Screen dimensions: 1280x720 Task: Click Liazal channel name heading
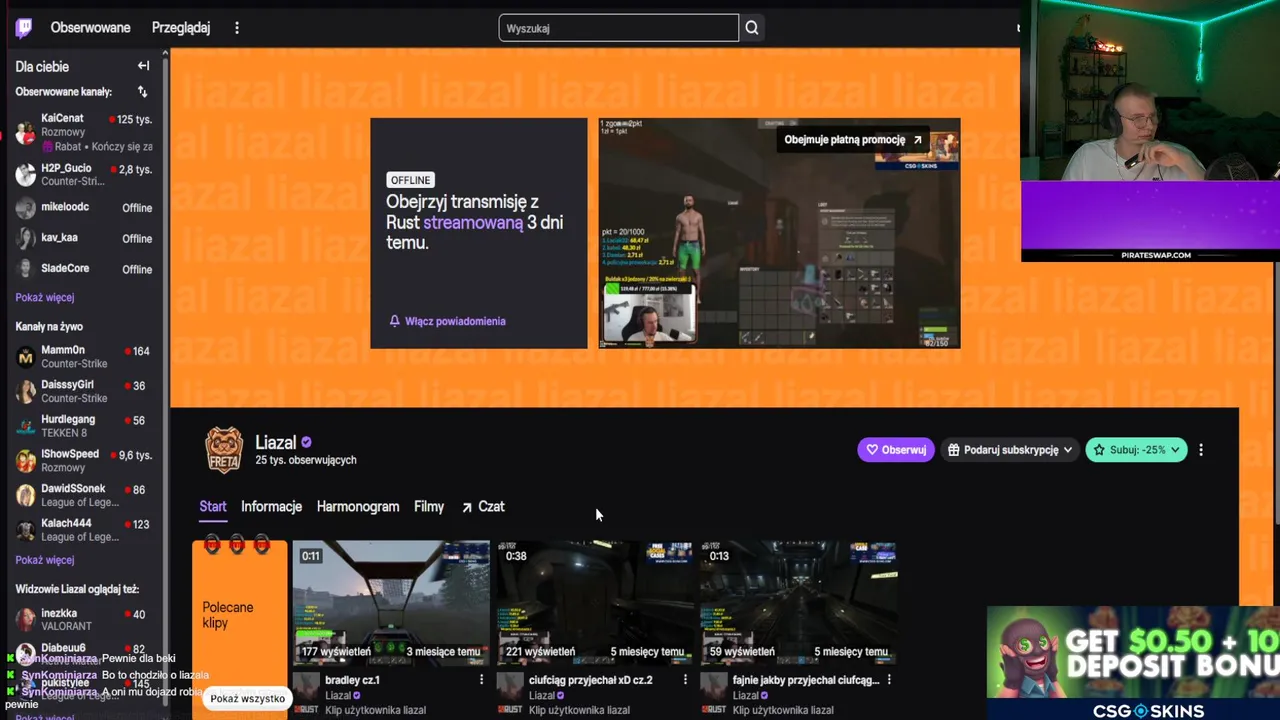(275, 442)
